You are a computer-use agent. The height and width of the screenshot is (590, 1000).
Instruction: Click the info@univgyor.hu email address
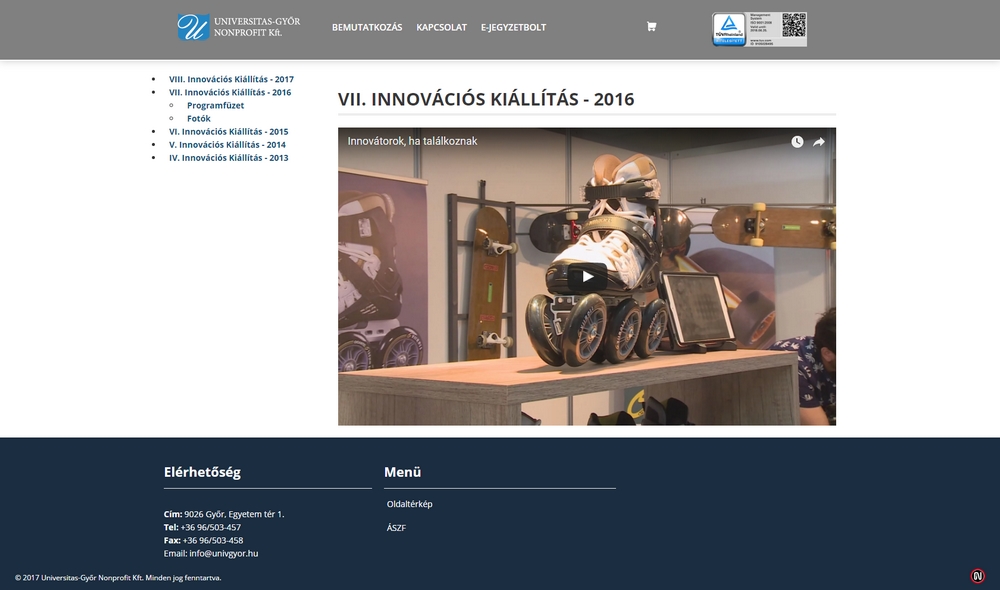(x=222, y=553)
